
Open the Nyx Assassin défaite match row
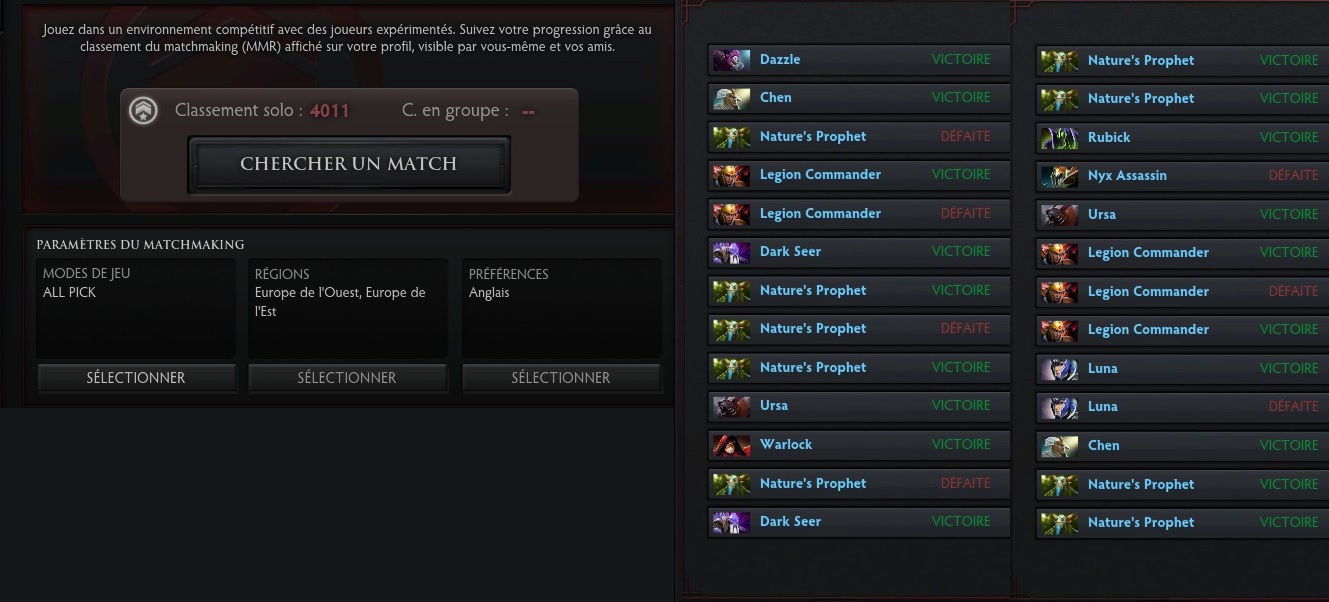1186,176
